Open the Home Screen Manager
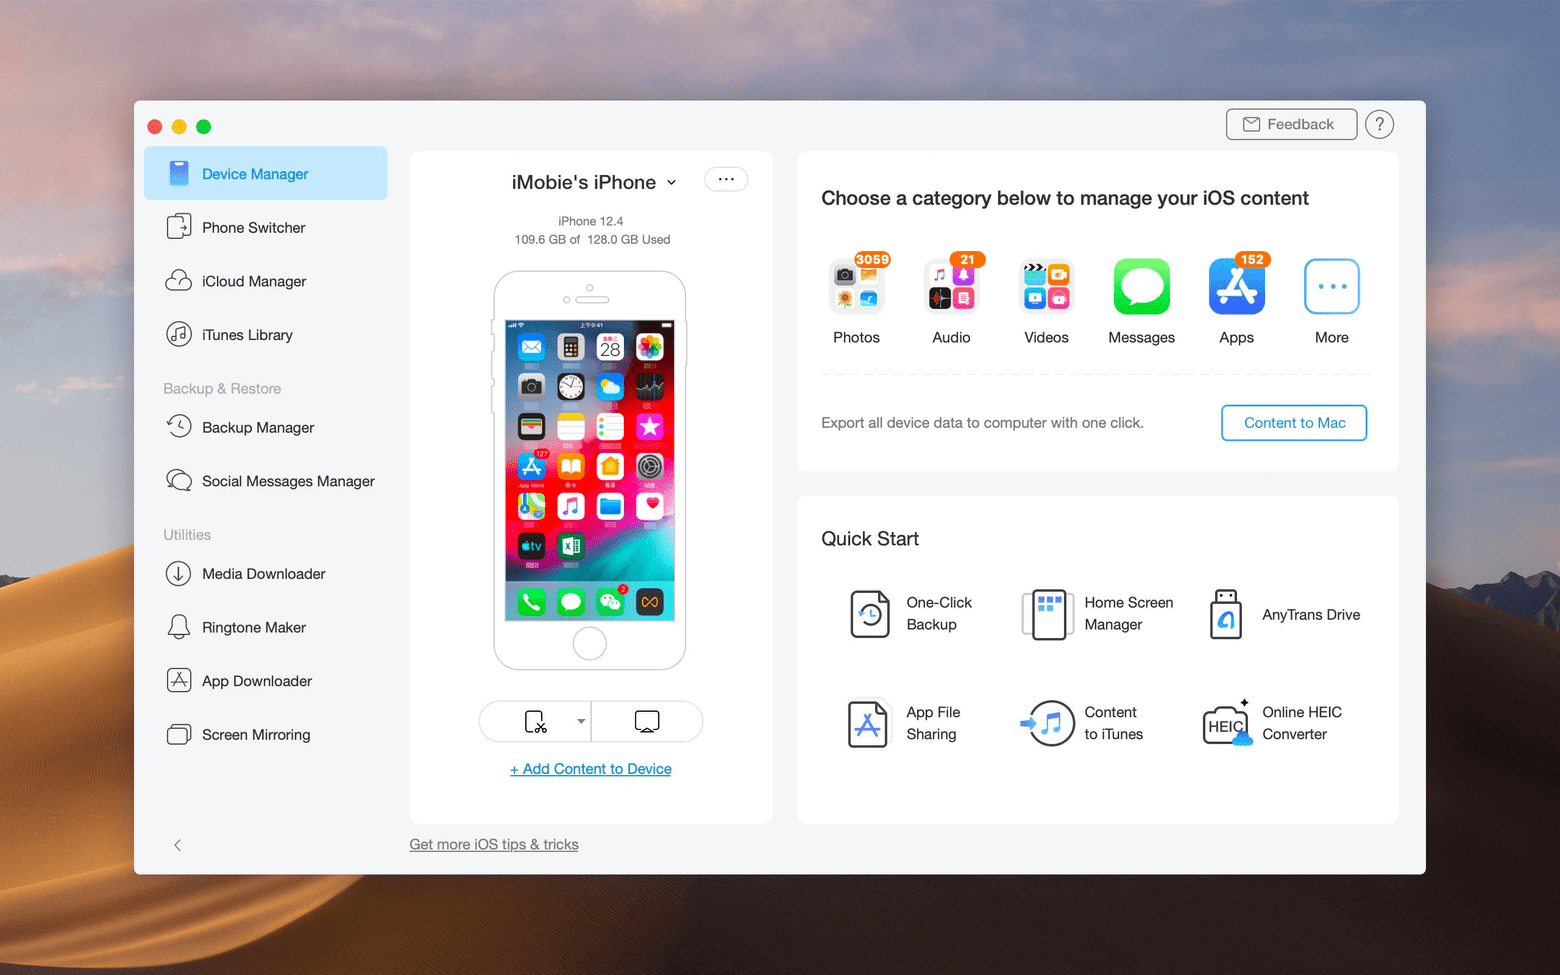The height and width of the screenshot is (975, 1560). click(1096, 614)
